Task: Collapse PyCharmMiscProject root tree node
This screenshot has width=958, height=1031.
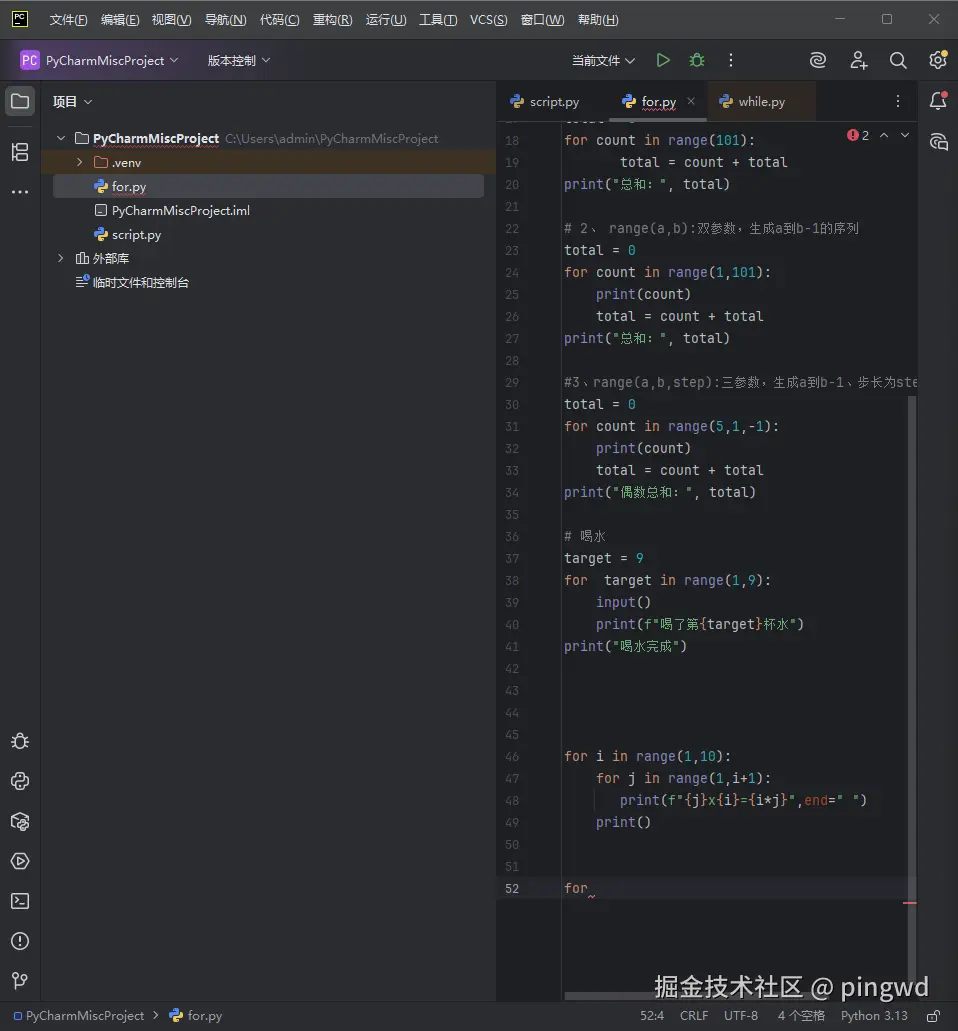Action: pyautogui.click(x=61, y=138)
